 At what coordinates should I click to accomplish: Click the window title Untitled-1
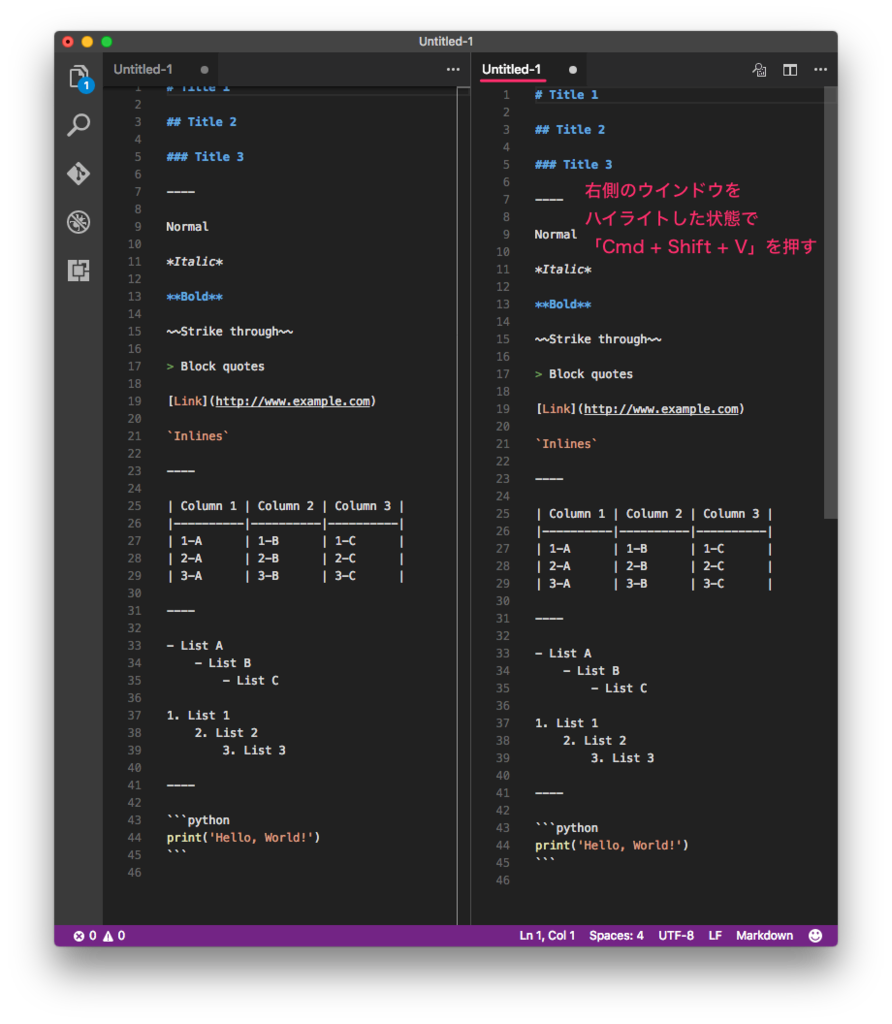tap(446, 41)
